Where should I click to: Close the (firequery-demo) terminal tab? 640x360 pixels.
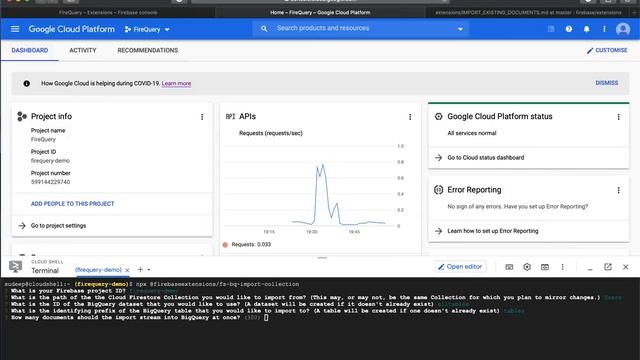[x=127, y=270]
